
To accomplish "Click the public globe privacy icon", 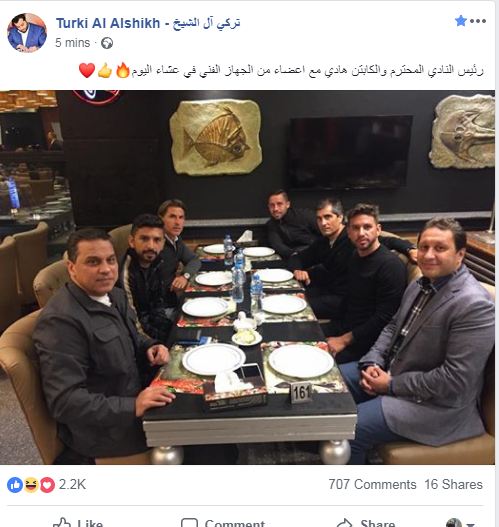I will click(107, 43).
